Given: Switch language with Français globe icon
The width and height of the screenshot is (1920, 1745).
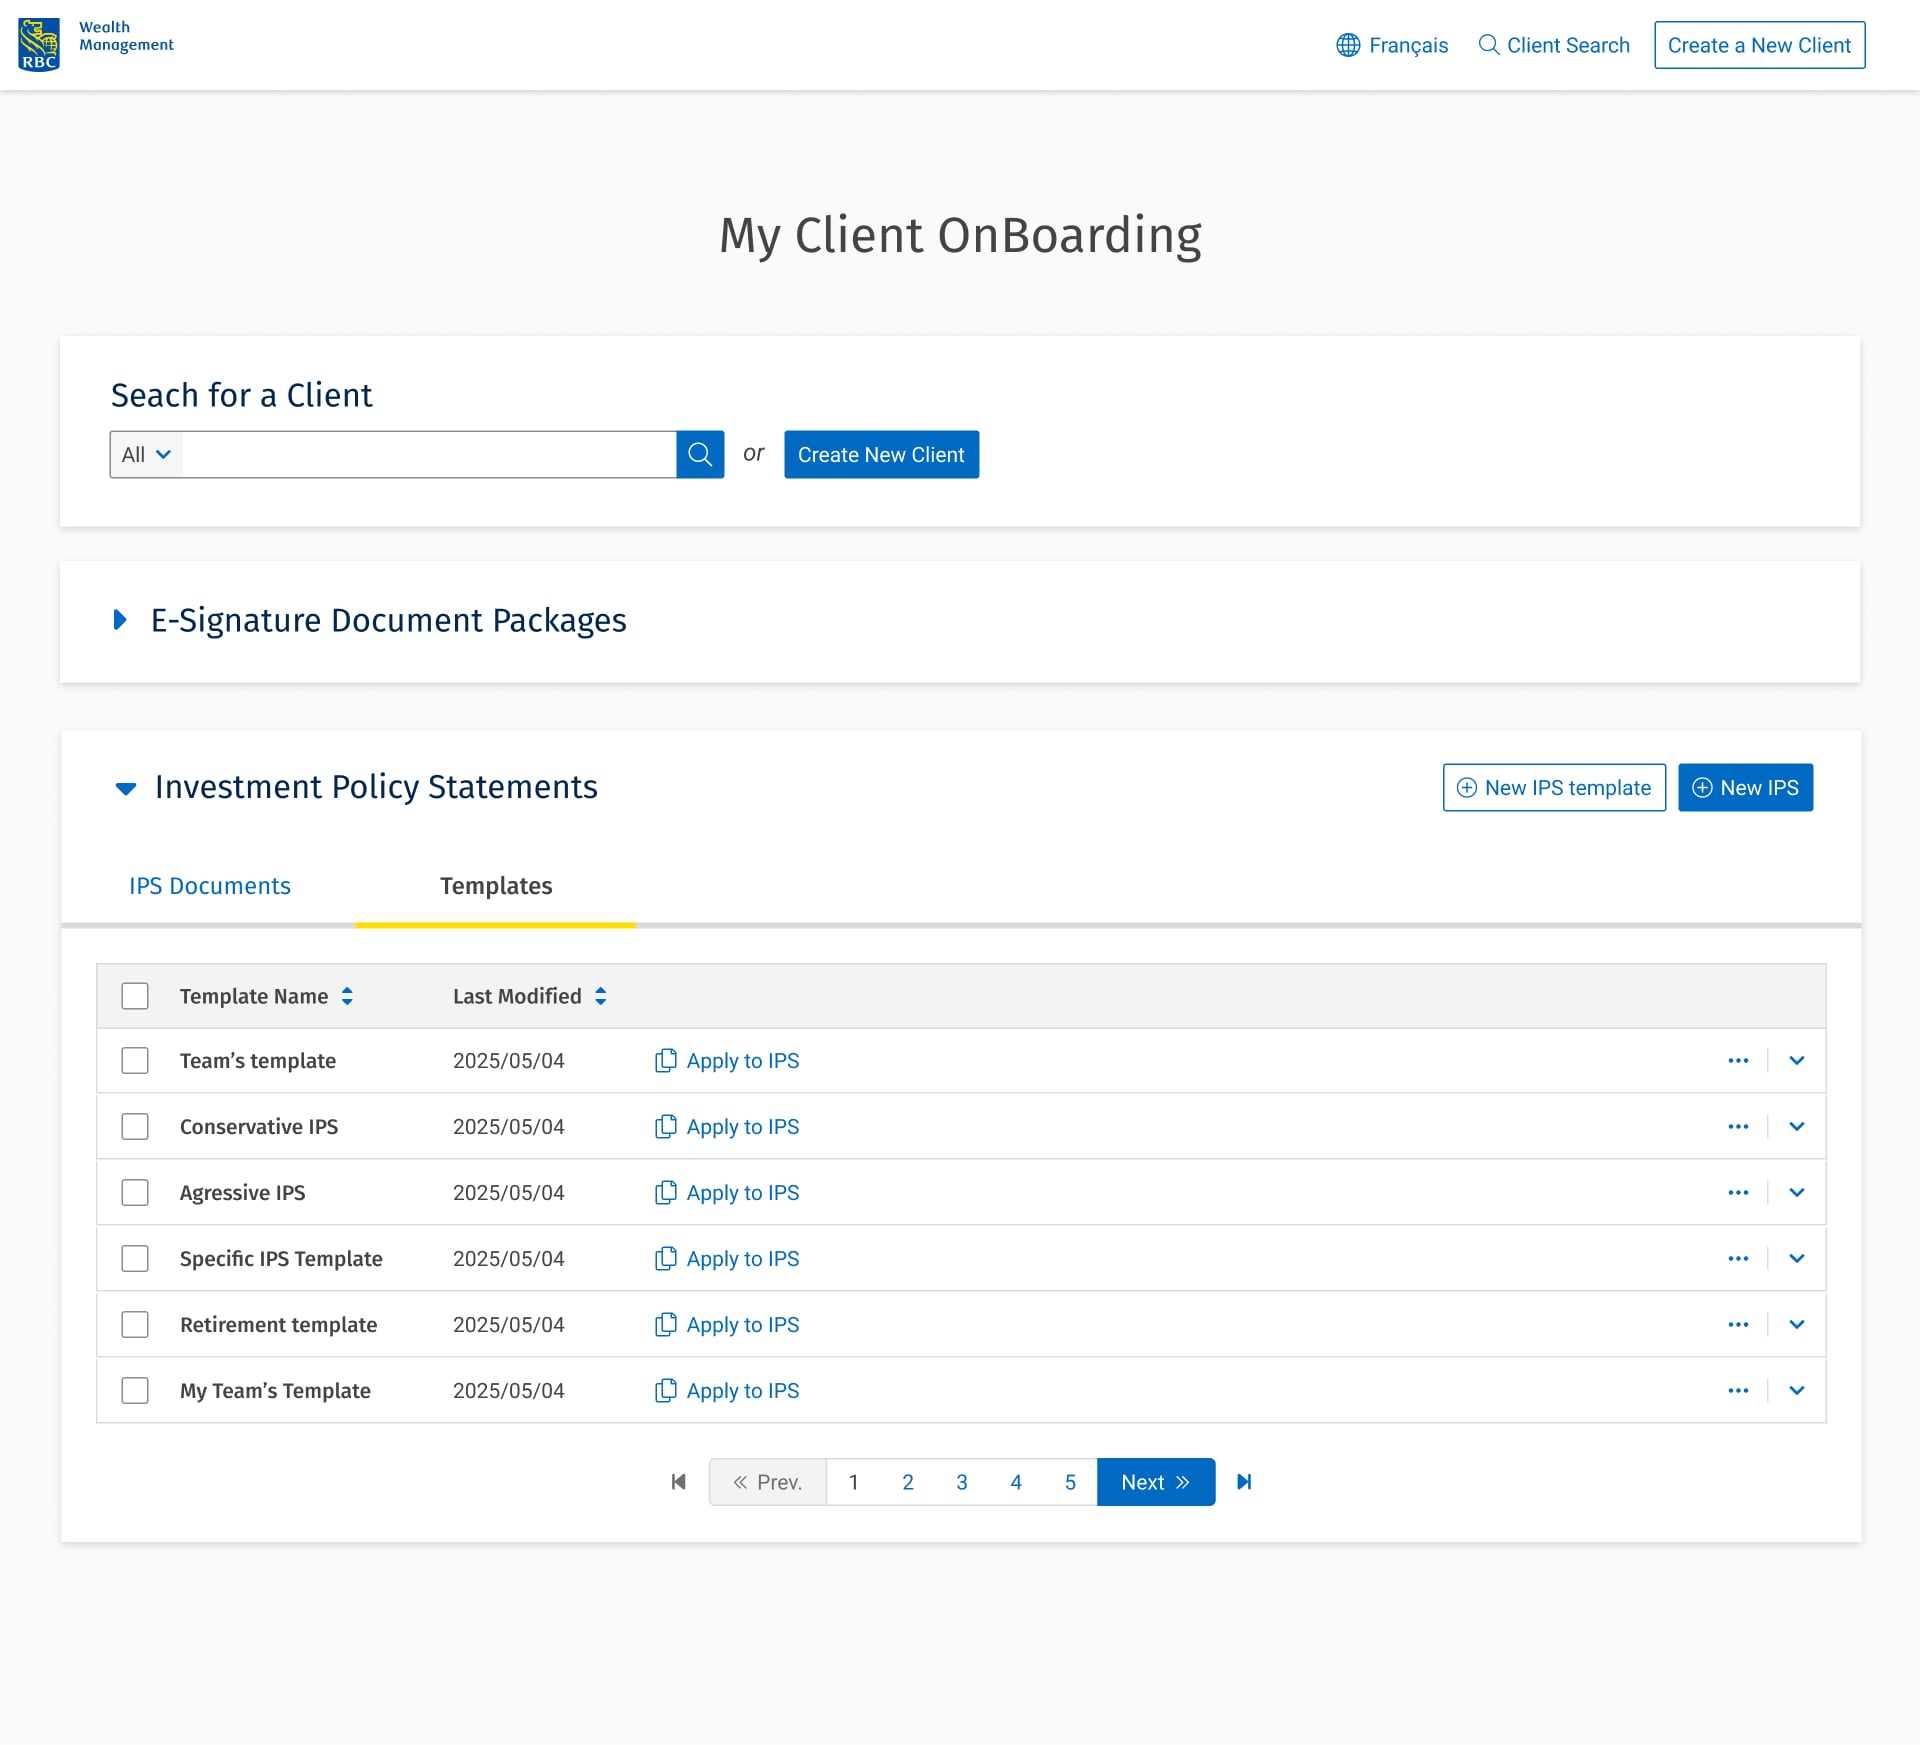Looking at the screenshot, I should click(1348, 45).
